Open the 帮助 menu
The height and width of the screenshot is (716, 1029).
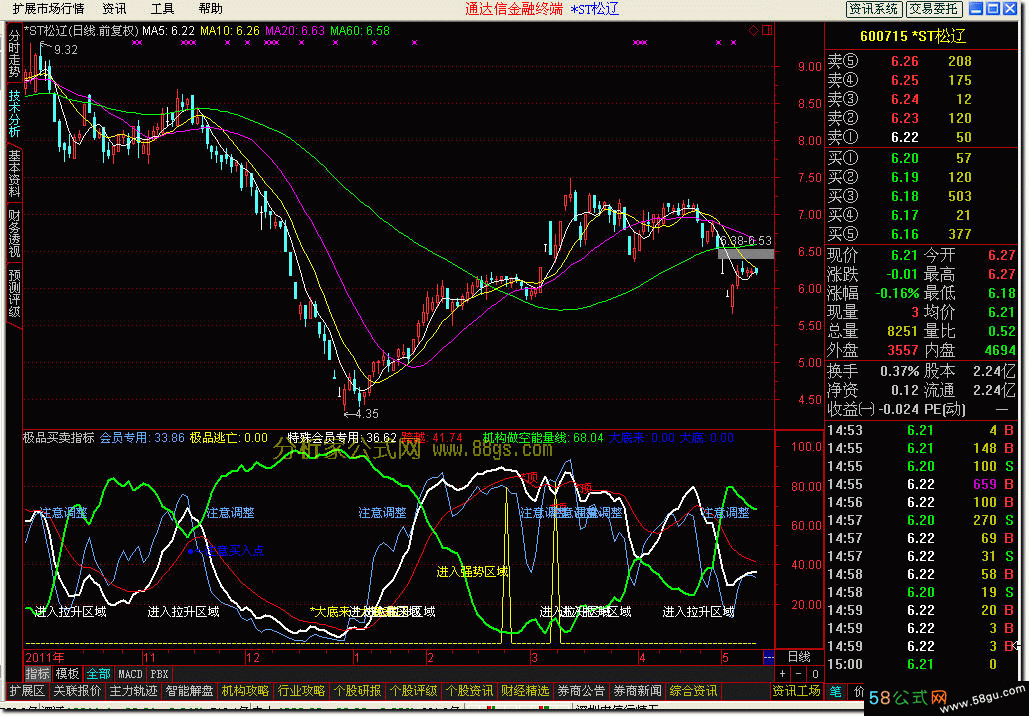[210, 9]
